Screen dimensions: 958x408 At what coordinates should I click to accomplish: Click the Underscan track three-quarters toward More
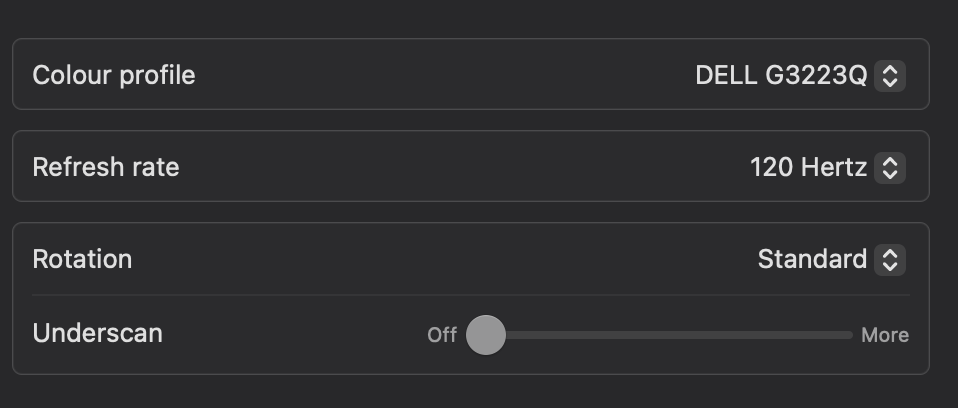pyautogui.click(x=760, y=334)
